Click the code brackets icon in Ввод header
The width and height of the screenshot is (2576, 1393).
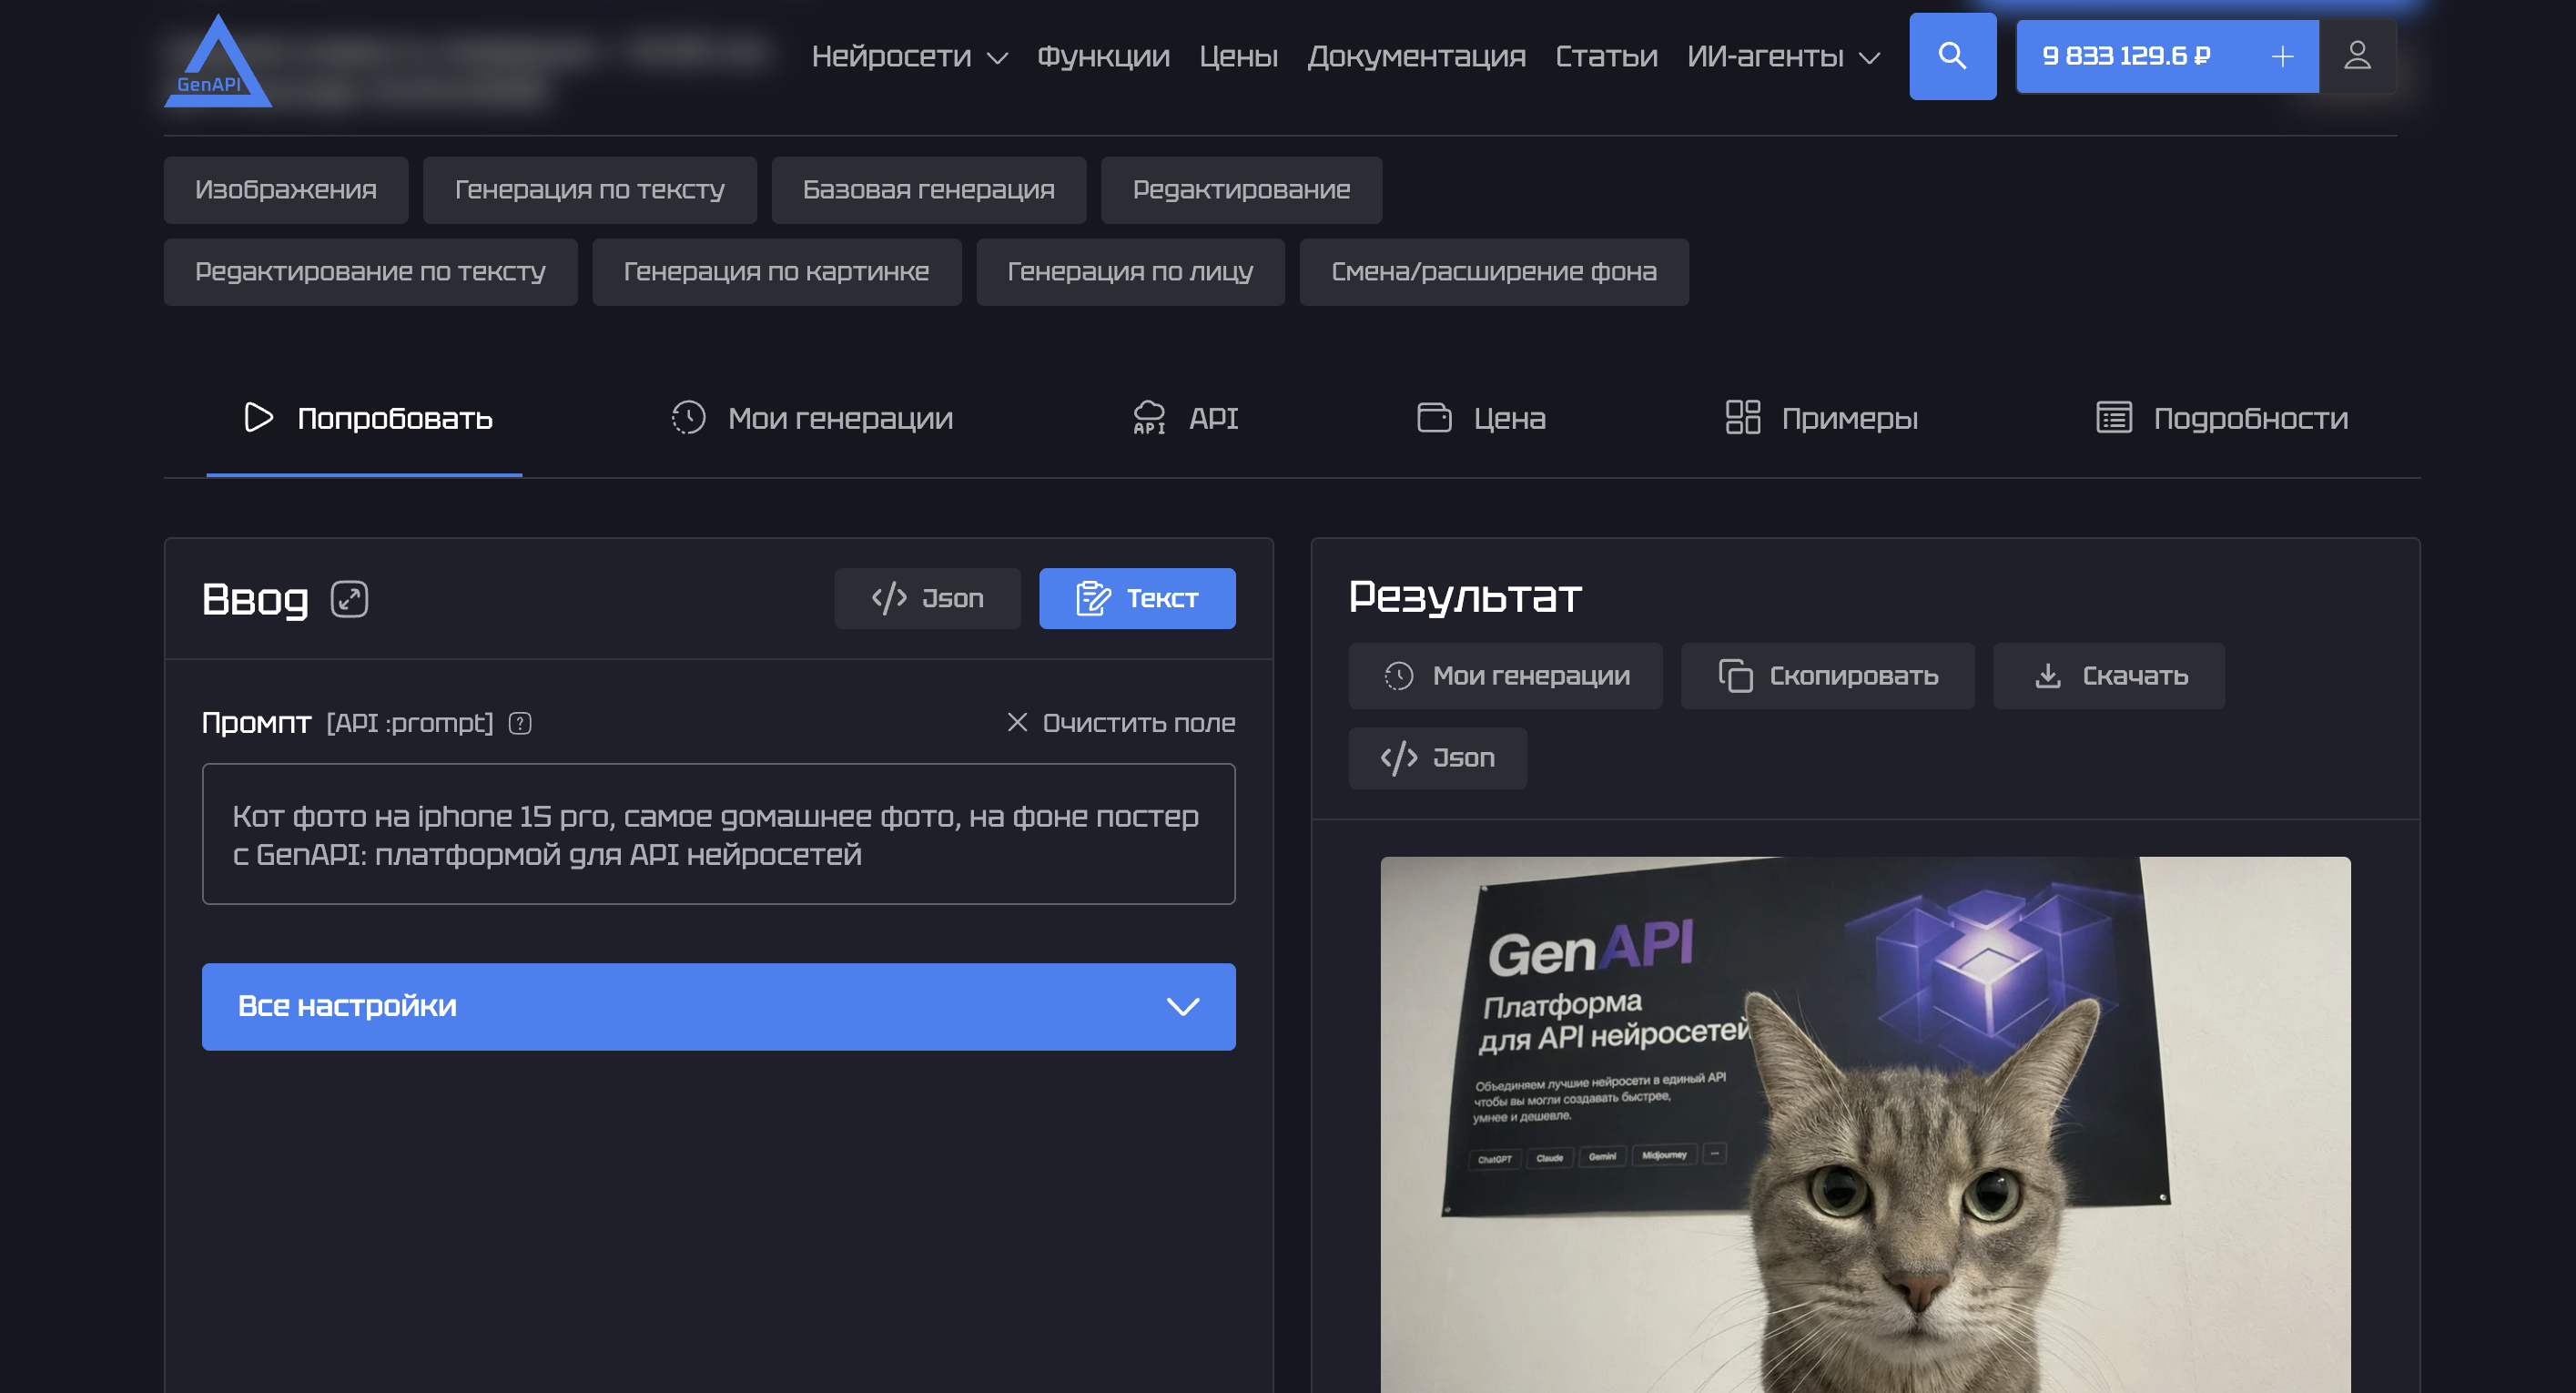point(889,598)
